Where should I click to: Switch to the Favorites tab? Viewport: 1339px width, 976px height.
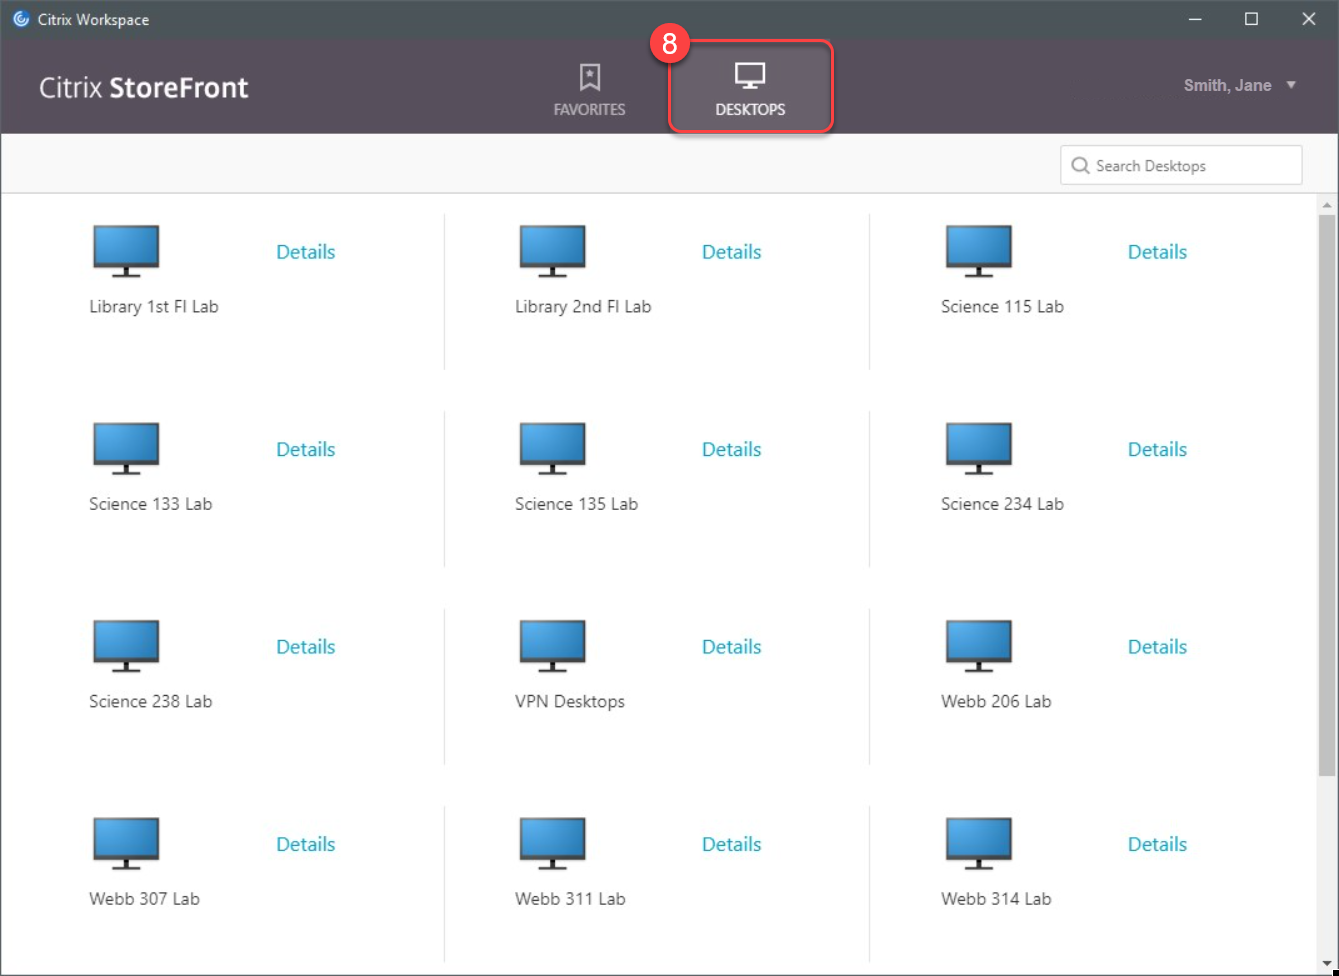coord(590,90)
